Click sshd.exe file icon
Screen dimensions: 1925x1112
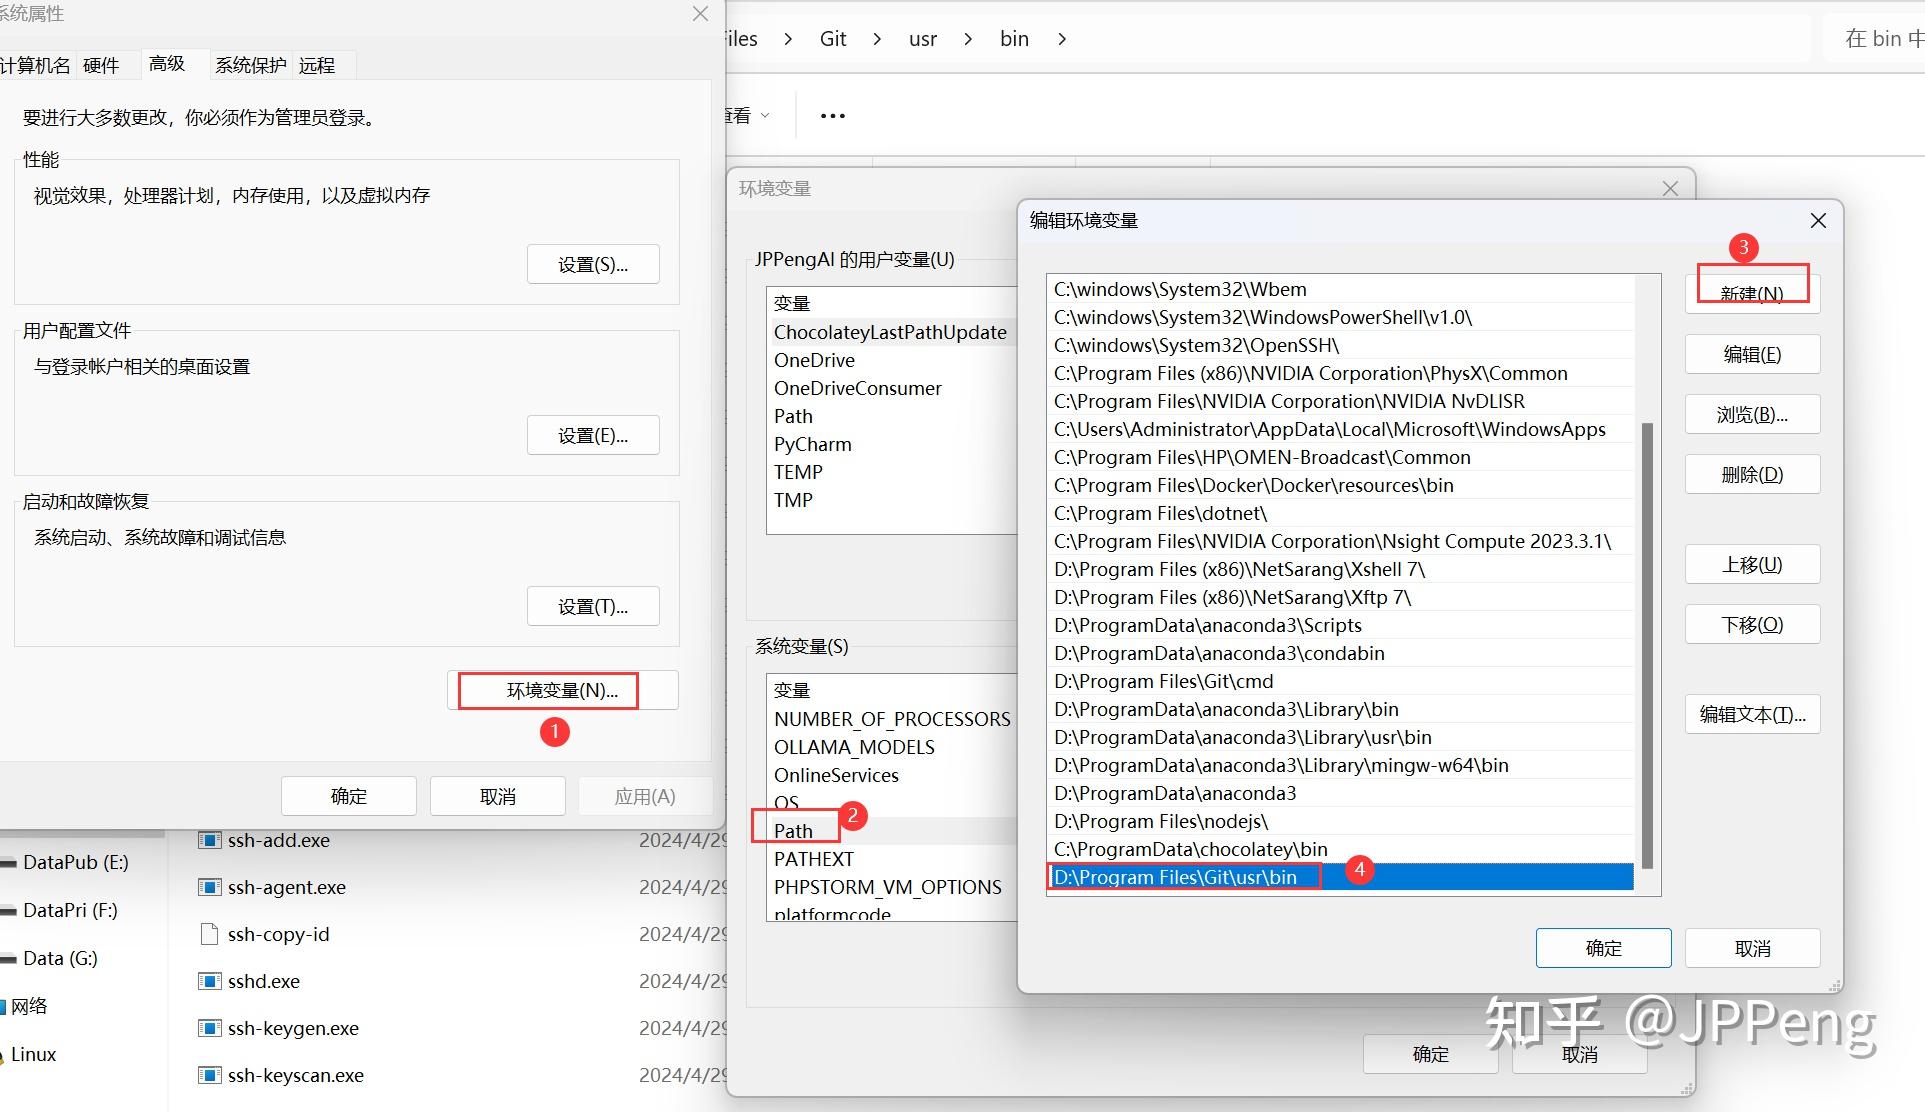[x=209, y=981]
